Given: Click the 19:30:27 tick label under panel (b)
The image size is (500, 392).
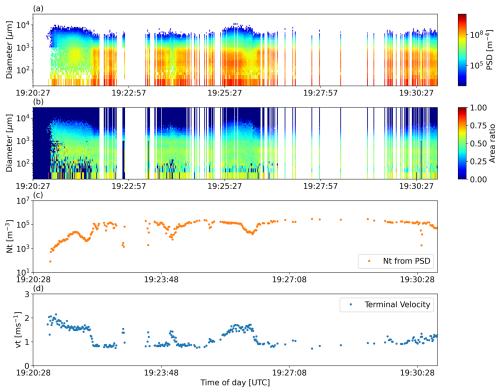Looking at the screenshot, I should tap(416, 186).
